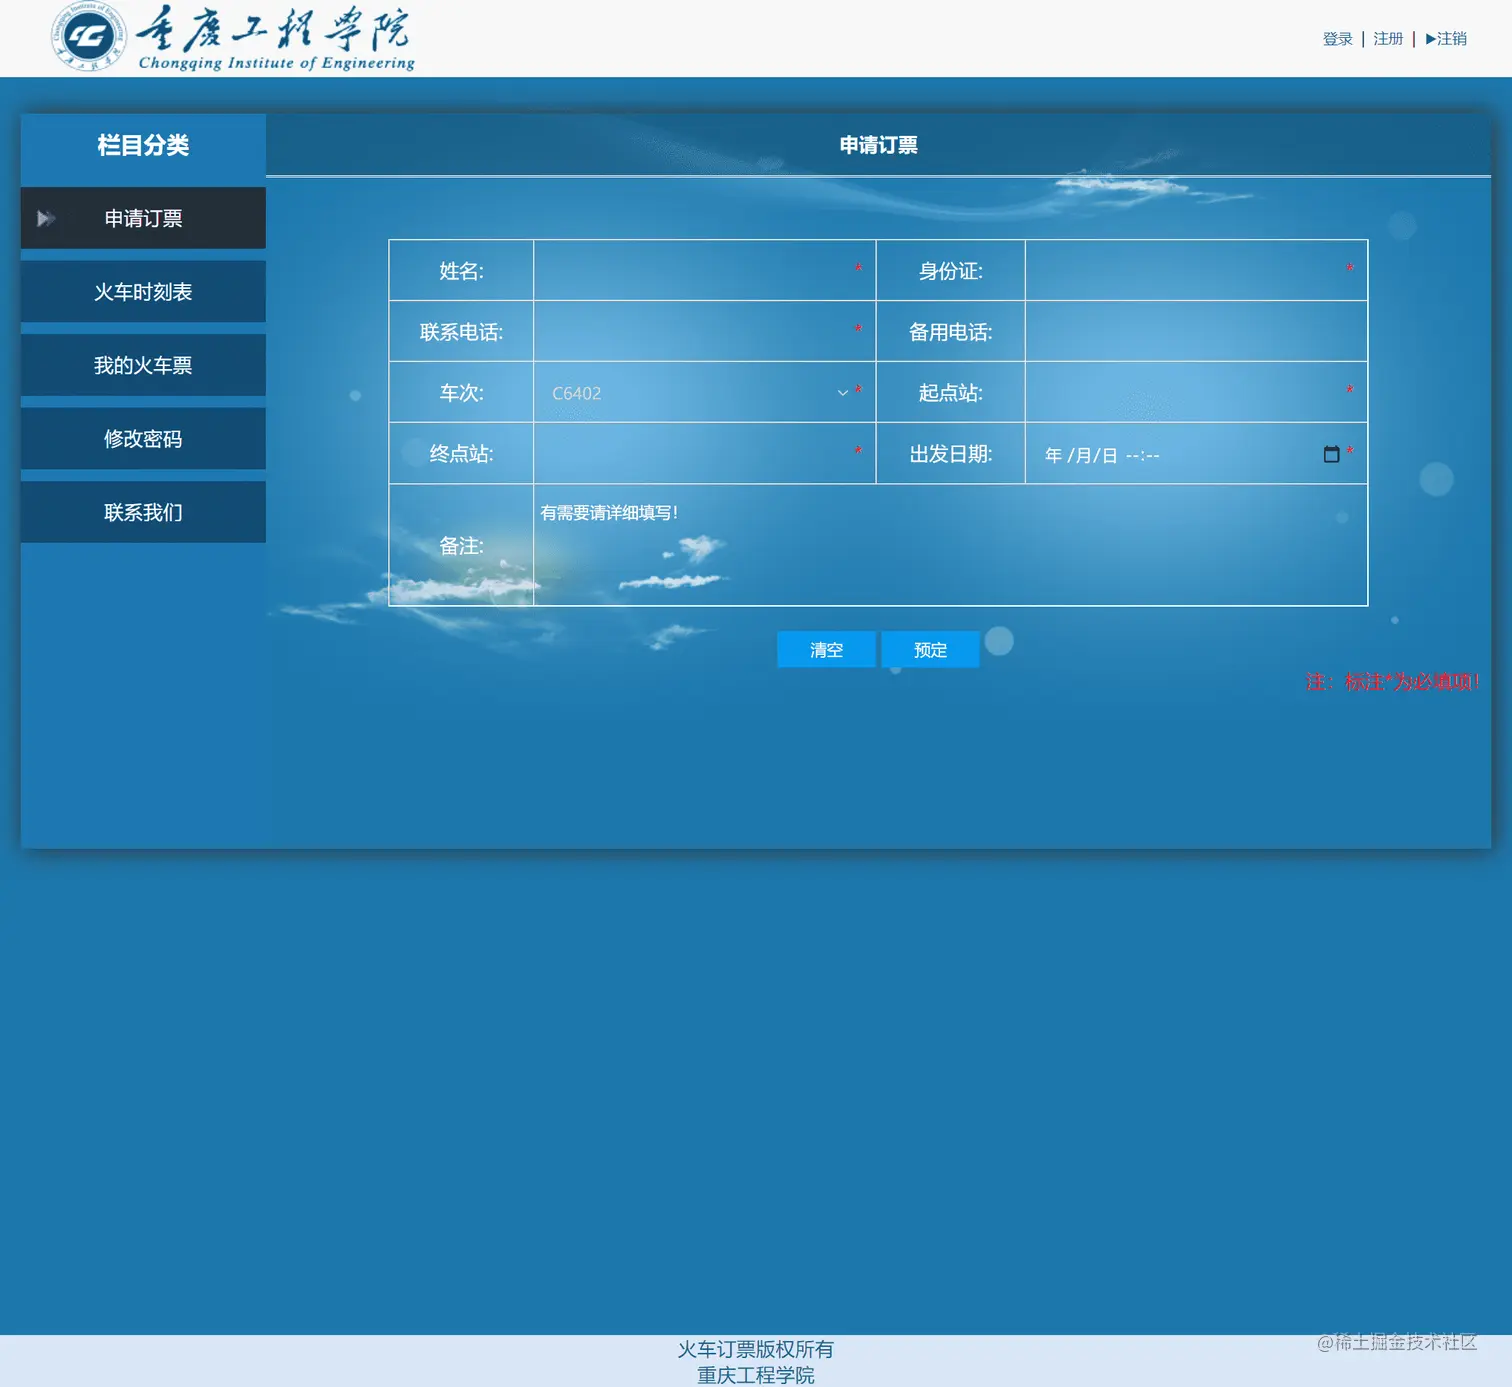Click the footer text 火车订票版权所有
1512x1387 pixels.
click(756, 1349)
